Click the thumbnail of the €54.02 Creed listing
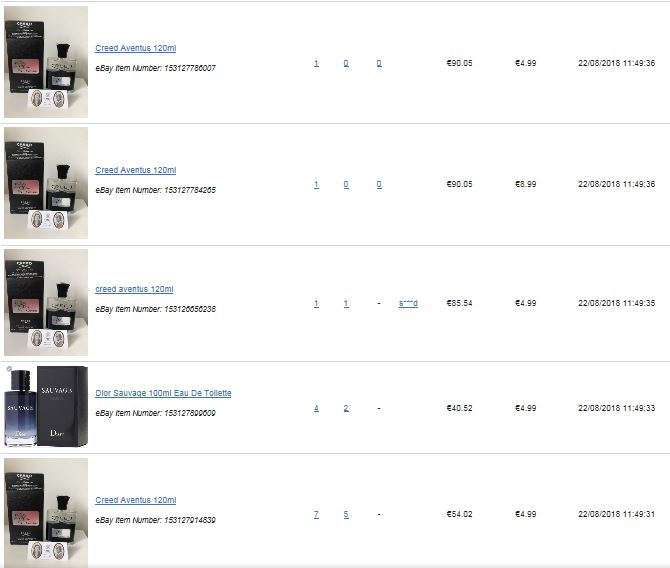Screen dimensions: 670x568 [46, 513]
